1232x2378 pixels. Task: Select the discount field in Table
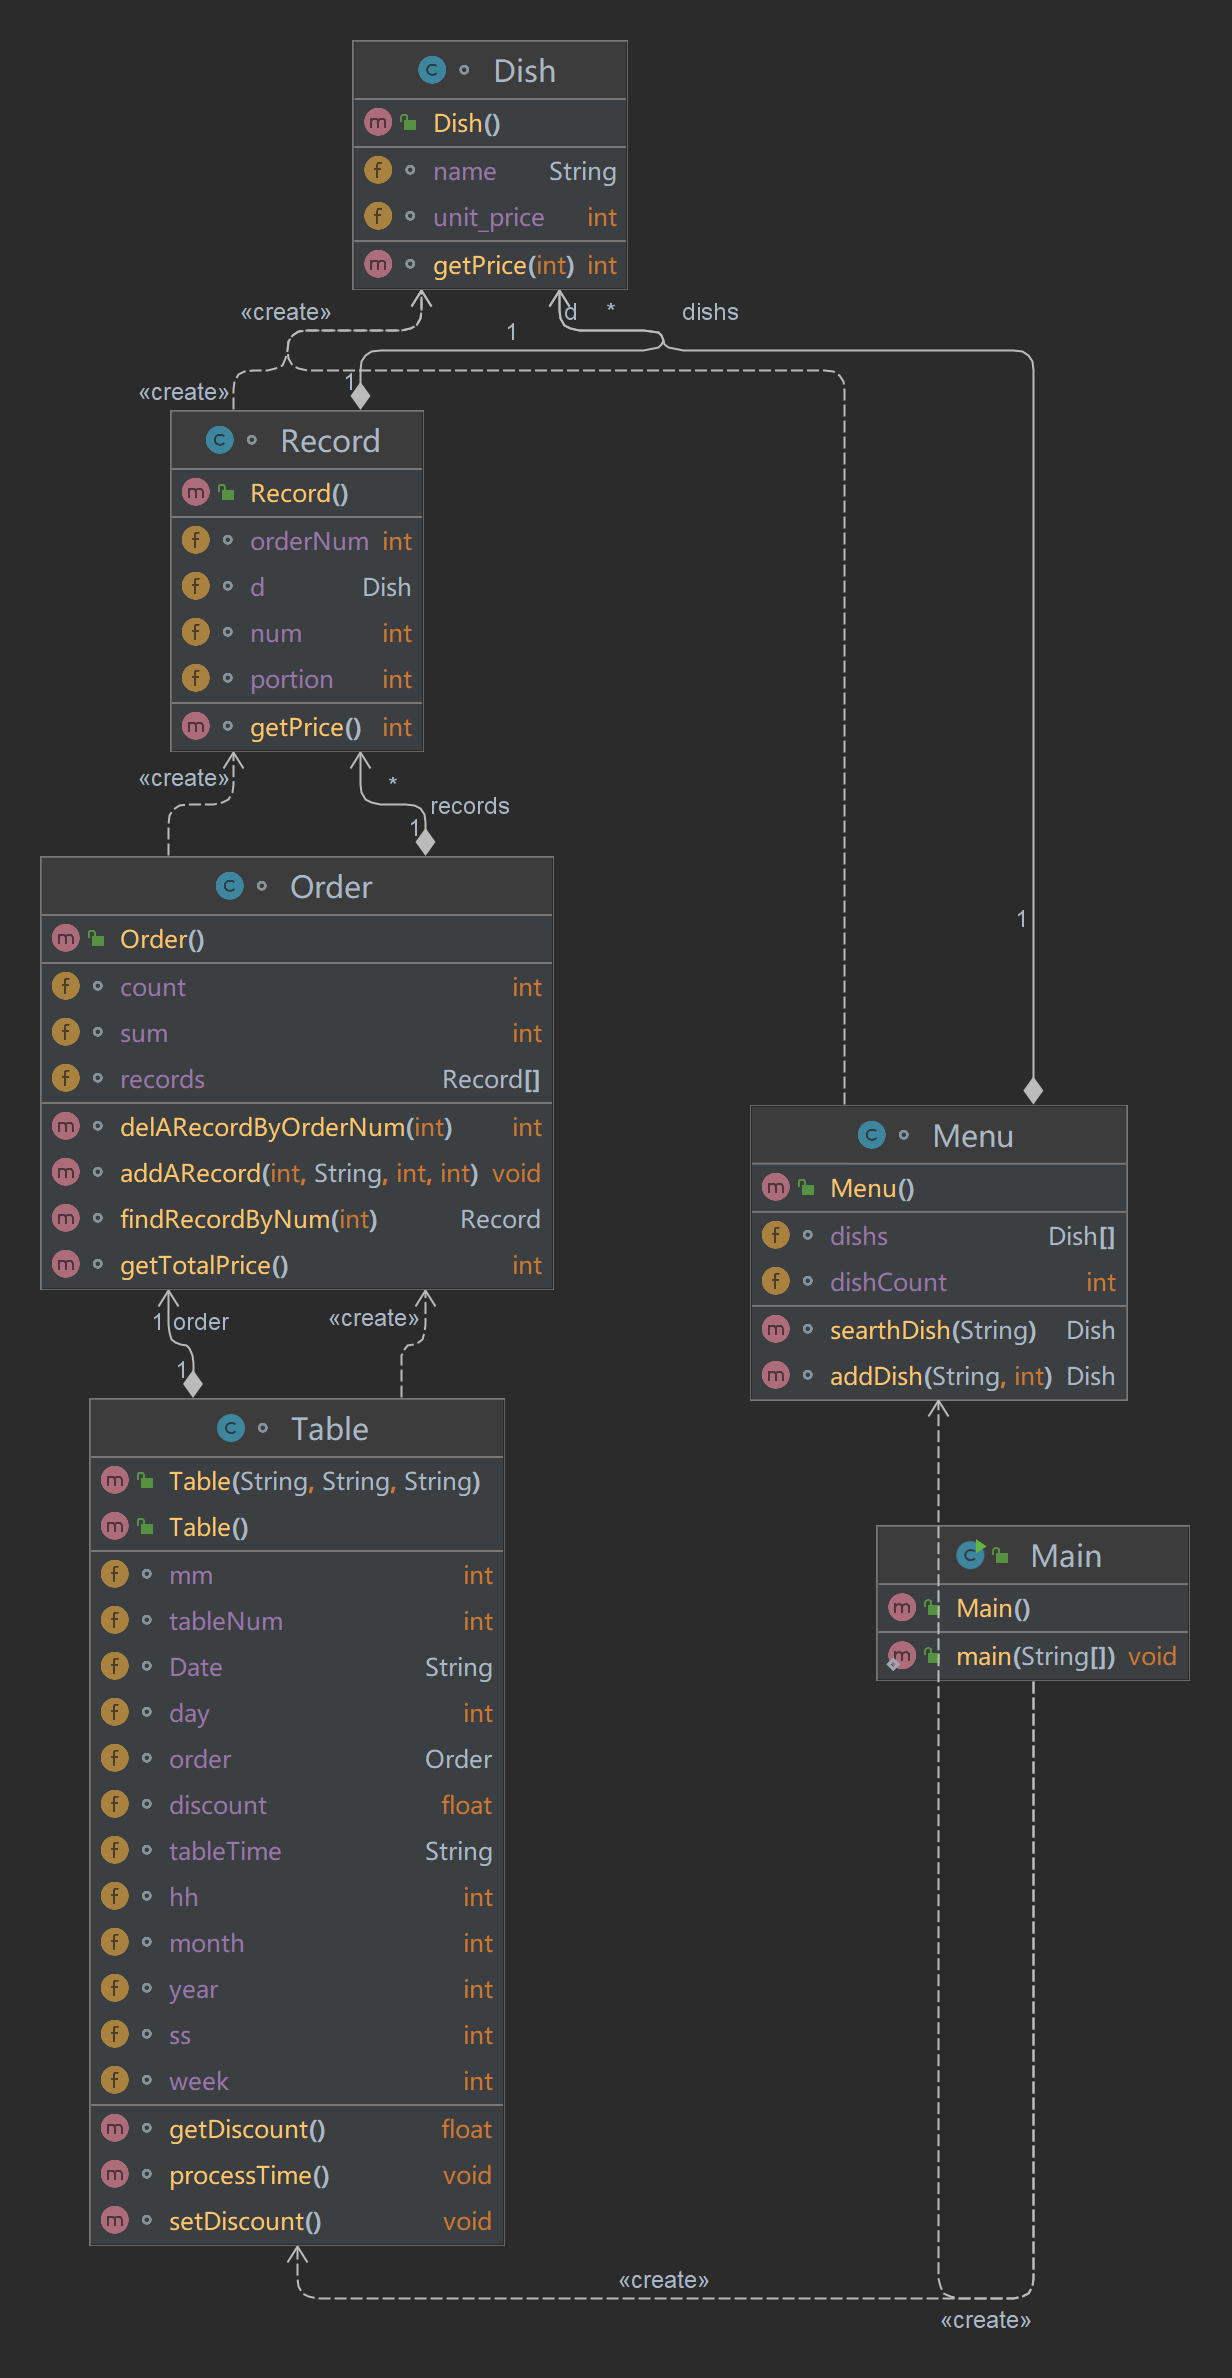tap(218, 1805)
